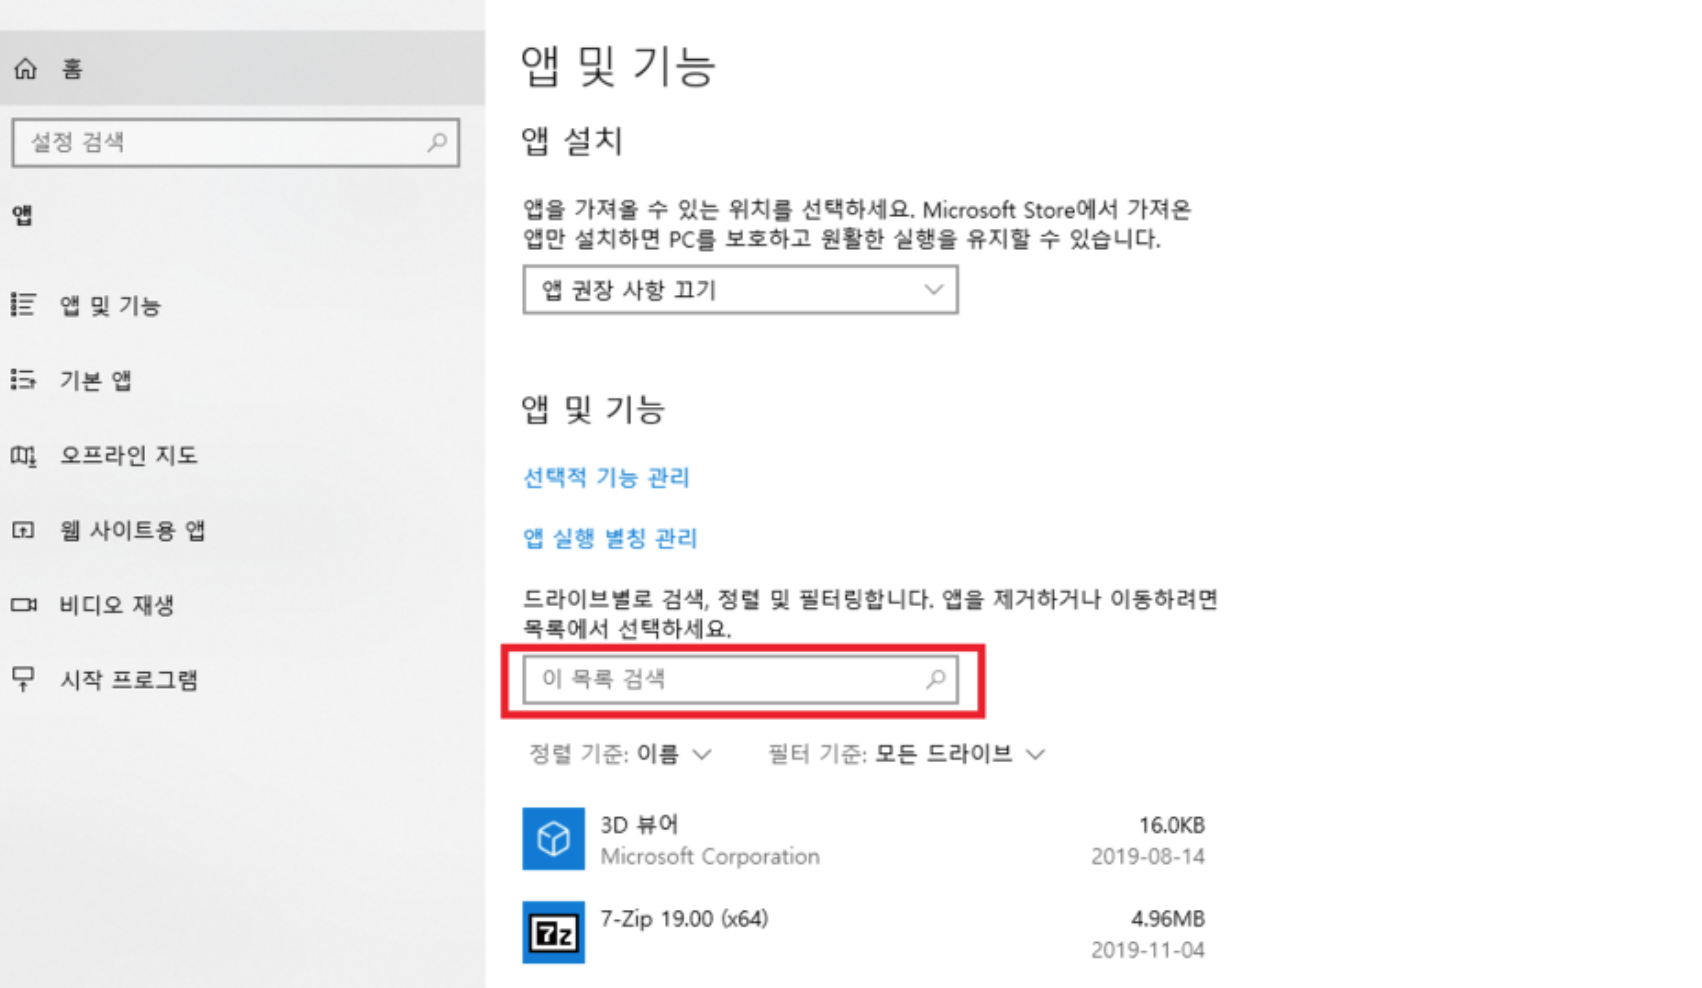Screen dimensions: 1702x988
Task: Focus the 이 목록 검색 input field
Action: point(740,679)
